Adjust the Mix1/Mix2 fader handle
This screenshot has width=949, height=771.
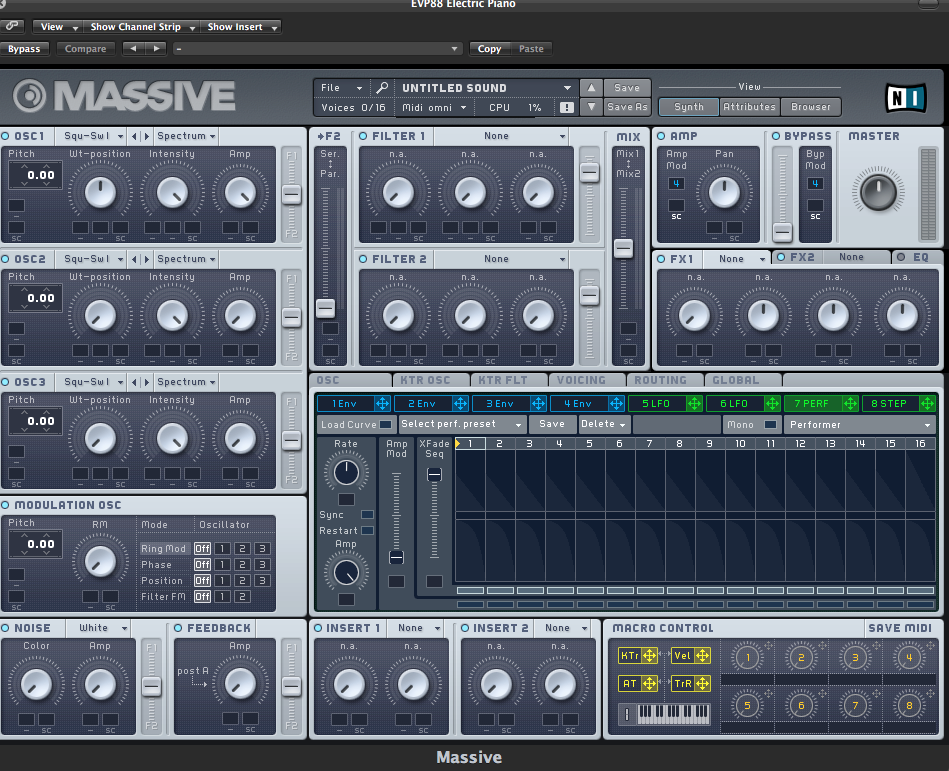pyautogui.click(x=623, y=248)
